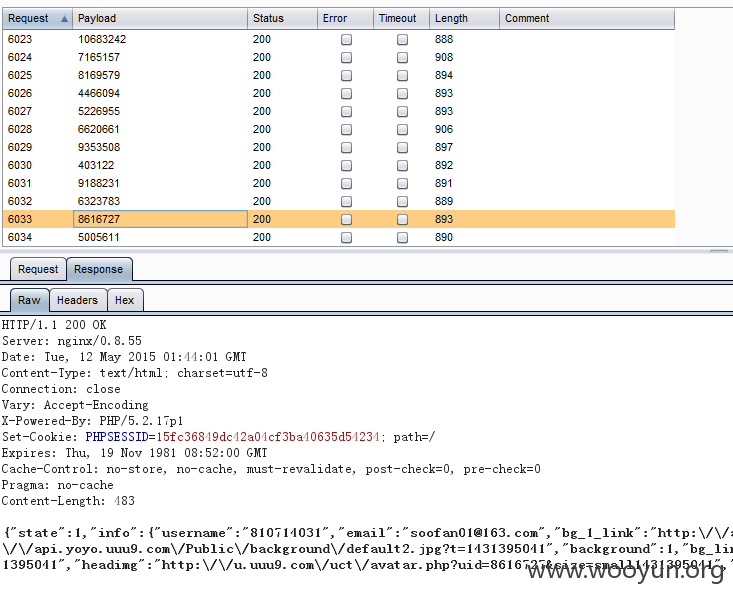Click length value 908
Viewport: 733px width, 599px height.
pyautogui.click(x=444, y=58)
